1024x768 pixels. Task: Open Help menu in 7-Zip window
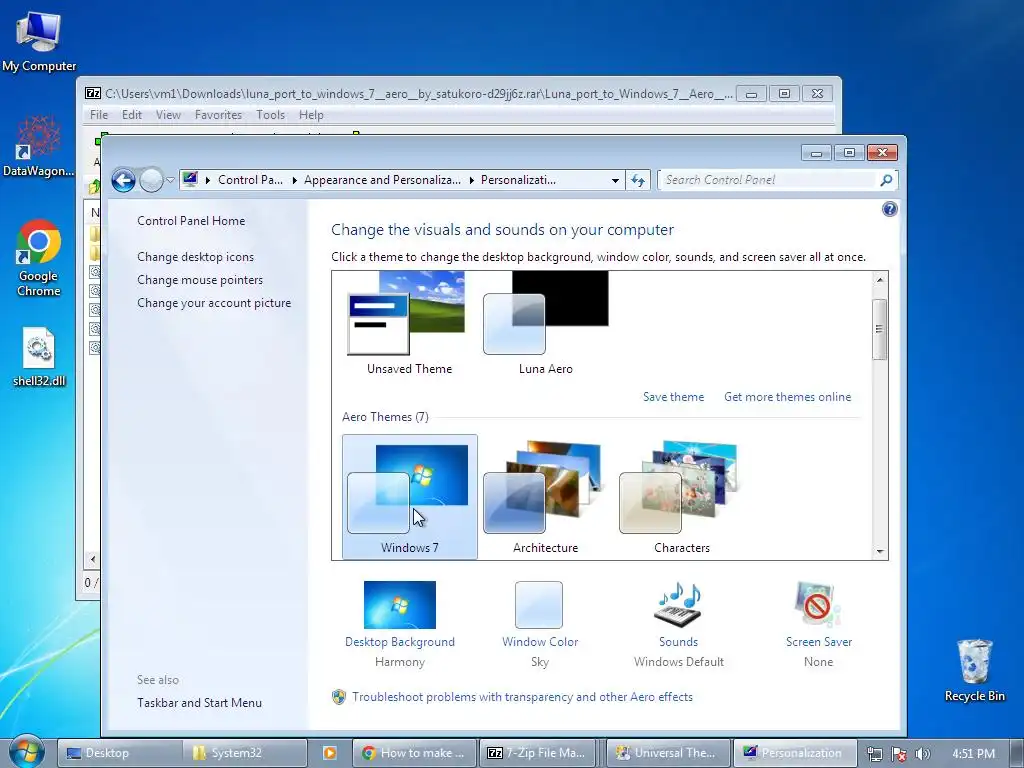(311, 115)
